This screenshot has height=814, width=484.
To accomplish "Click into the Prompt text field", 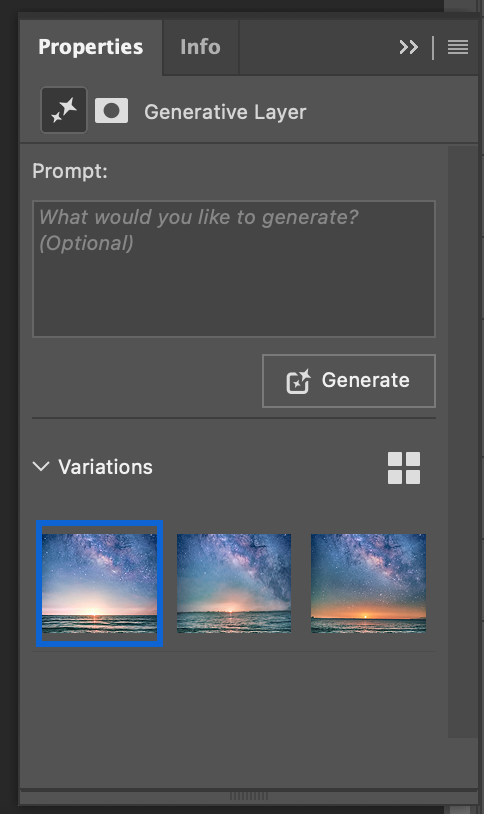I will click(x=234, y=269).
